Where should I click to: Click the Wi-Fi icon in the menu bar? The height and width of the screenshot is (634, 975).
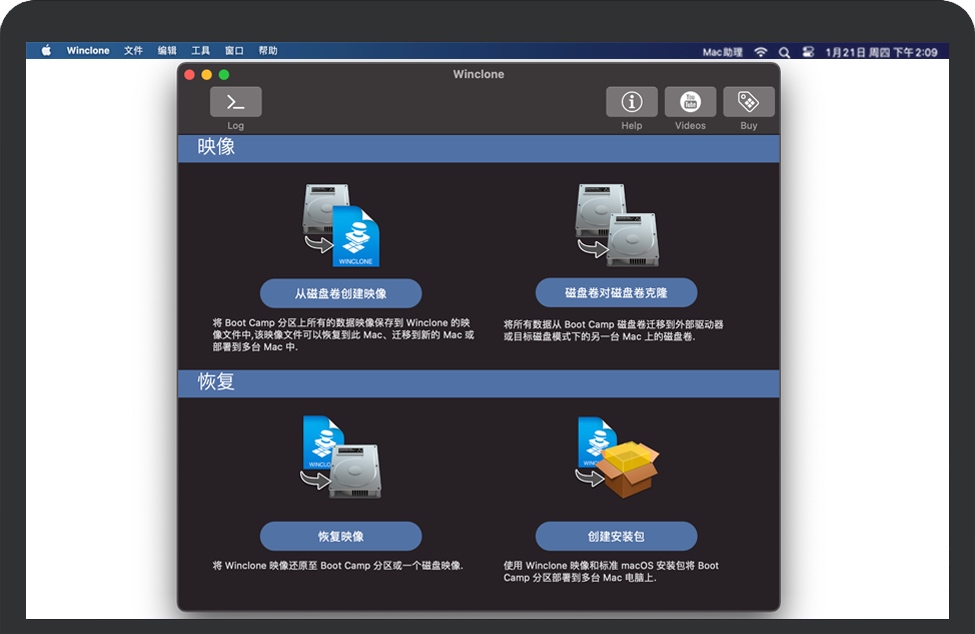[x=761, y=49]
